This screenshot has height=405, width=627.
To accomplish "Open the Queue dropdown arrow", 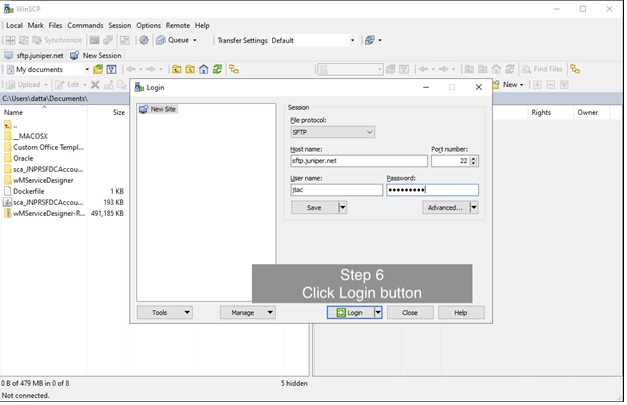I will pos(195,40).
